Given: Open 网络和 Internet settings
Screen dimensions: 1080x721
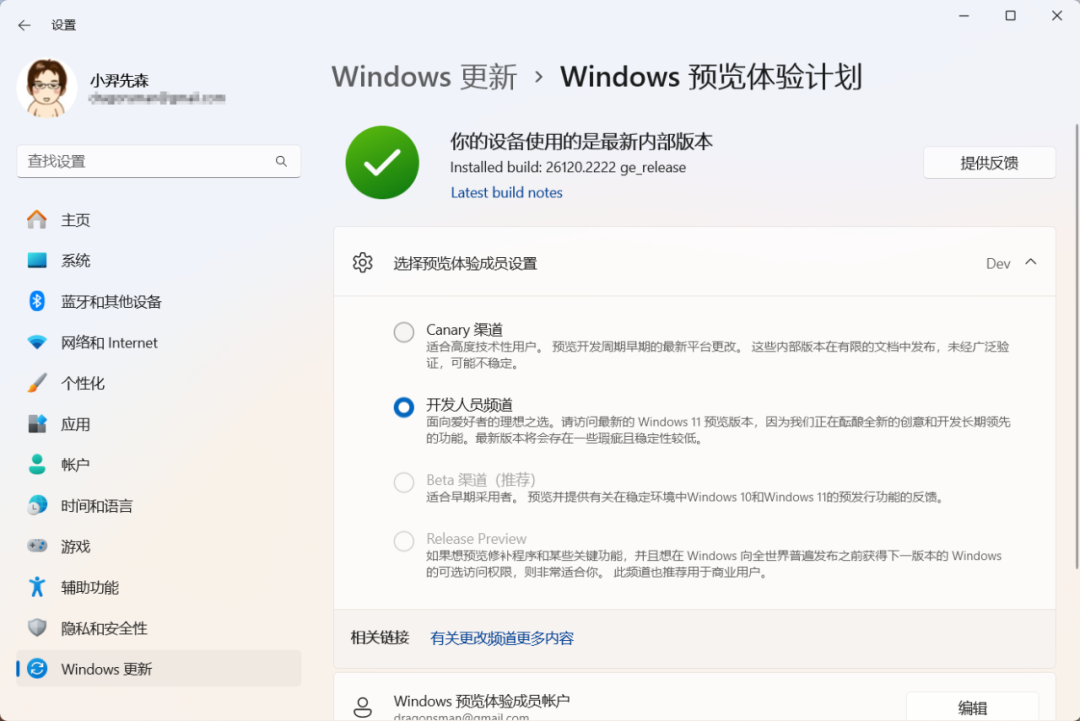Looking at the screenshot, I should tap(159, 342).
